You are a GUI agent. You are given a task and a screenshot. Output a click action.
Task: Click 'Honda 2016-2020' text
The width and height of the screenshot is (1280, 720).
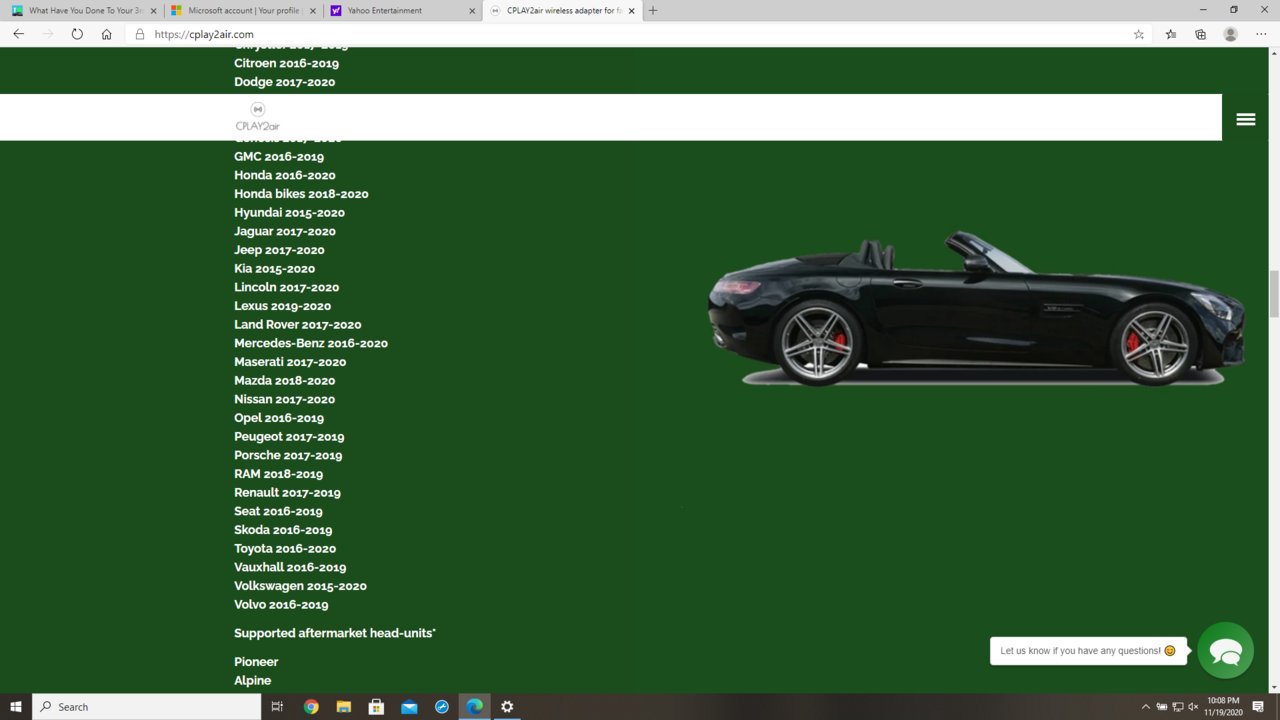285,175
